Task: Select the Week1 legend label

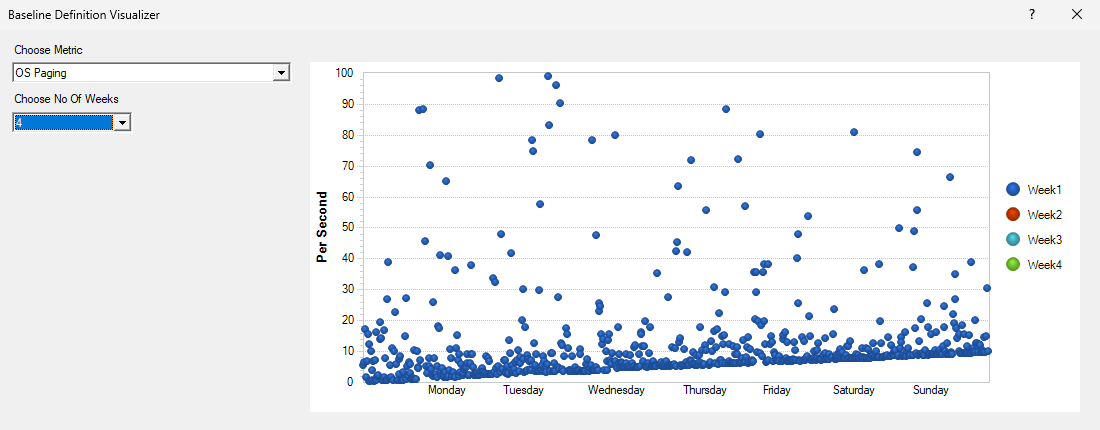Action: pos(1044,189)
